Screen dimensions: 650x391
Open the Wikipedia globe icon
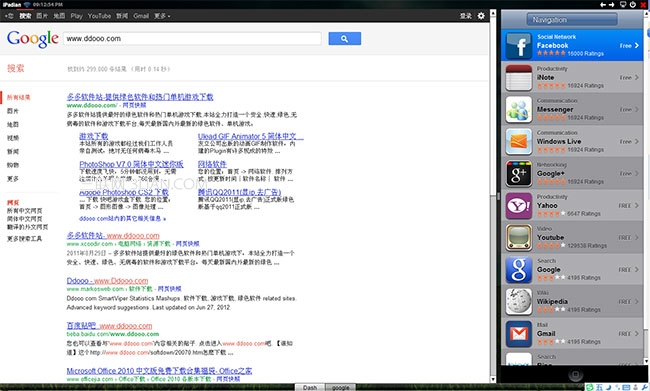click(x=518, y=301)
